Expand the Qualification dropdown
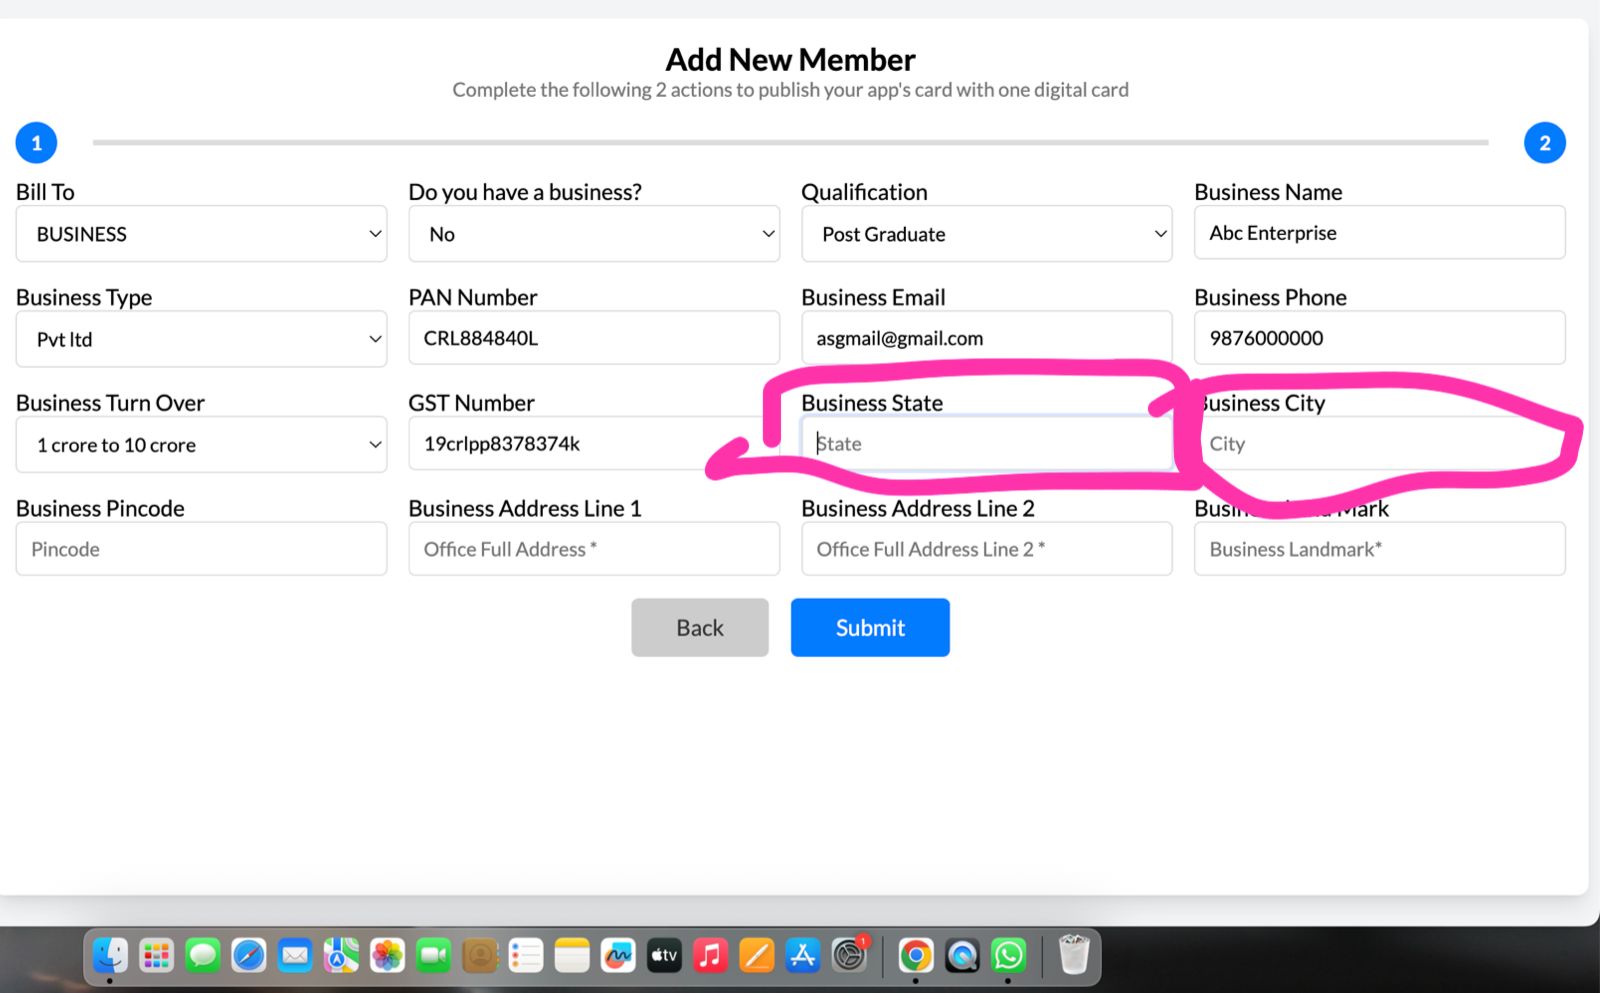Viewport: 1600px width, 993px height. click(986, 234)
